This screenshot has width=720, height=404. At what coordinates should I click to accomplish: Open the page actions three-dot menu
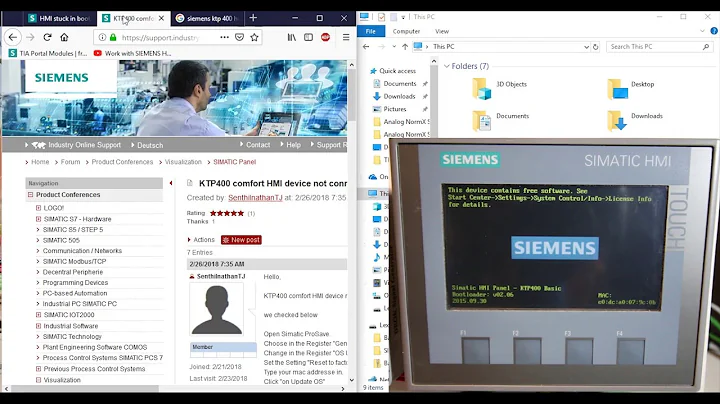pos(224,37)
